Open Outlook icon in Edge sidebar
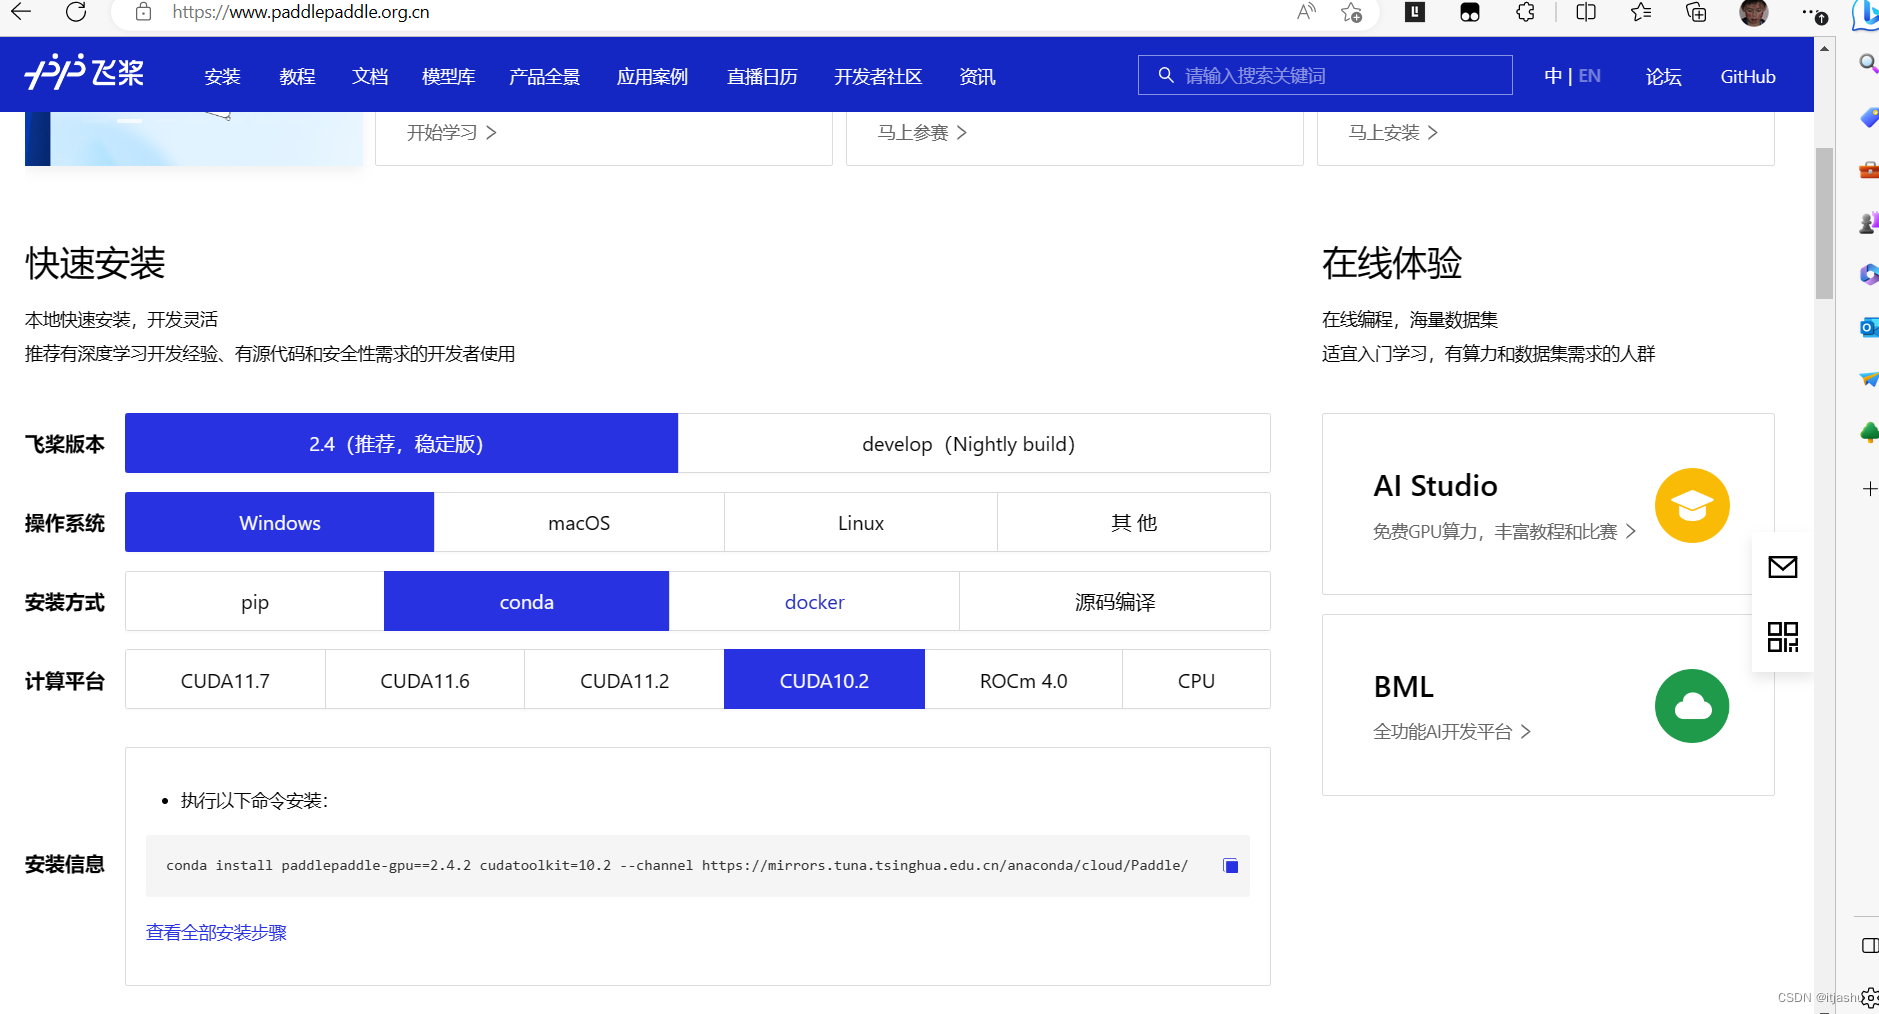Image resolution: width=1879 pixels, height=1014 pixels. pos(1868,327)
